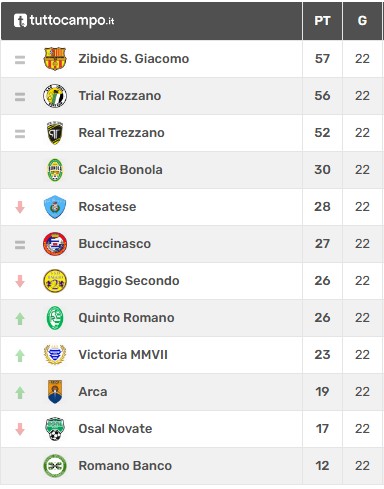This screenshot has height=489, width=384.
Task: Click the Rosatese light blue shield
Action: pyautogui.click(x=55, y=207)
